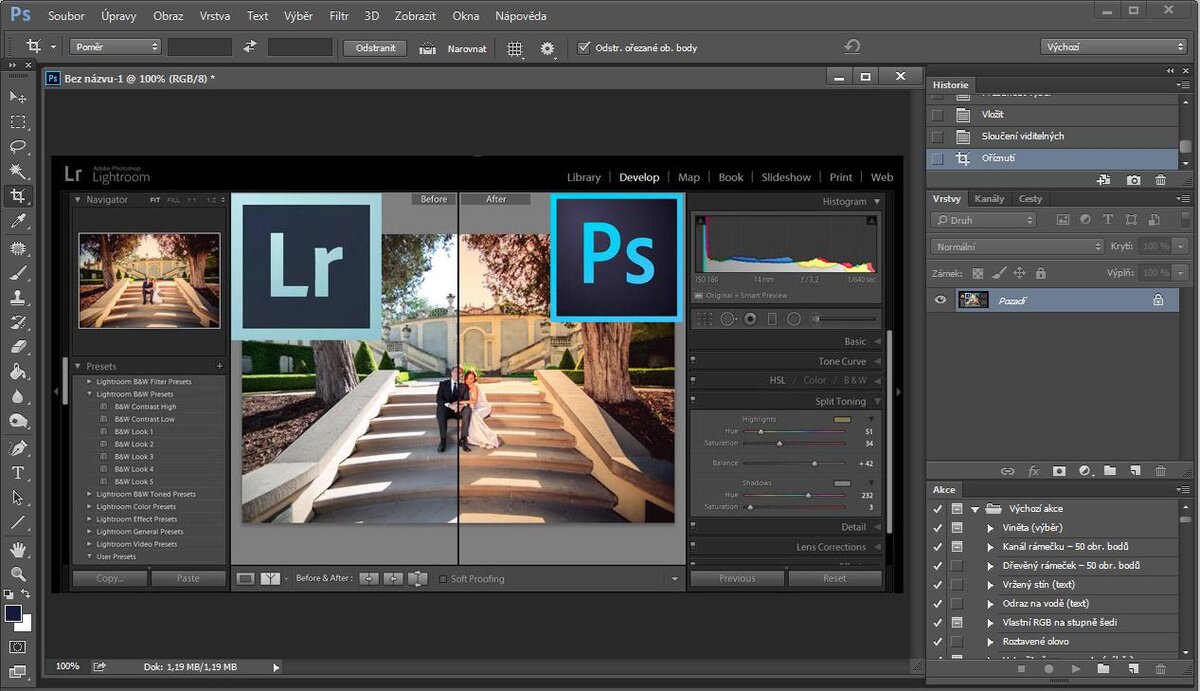Add a layer mask
Viewport: 1200px width, 691px height.
pyautogui.click(x=1059, y=471)
